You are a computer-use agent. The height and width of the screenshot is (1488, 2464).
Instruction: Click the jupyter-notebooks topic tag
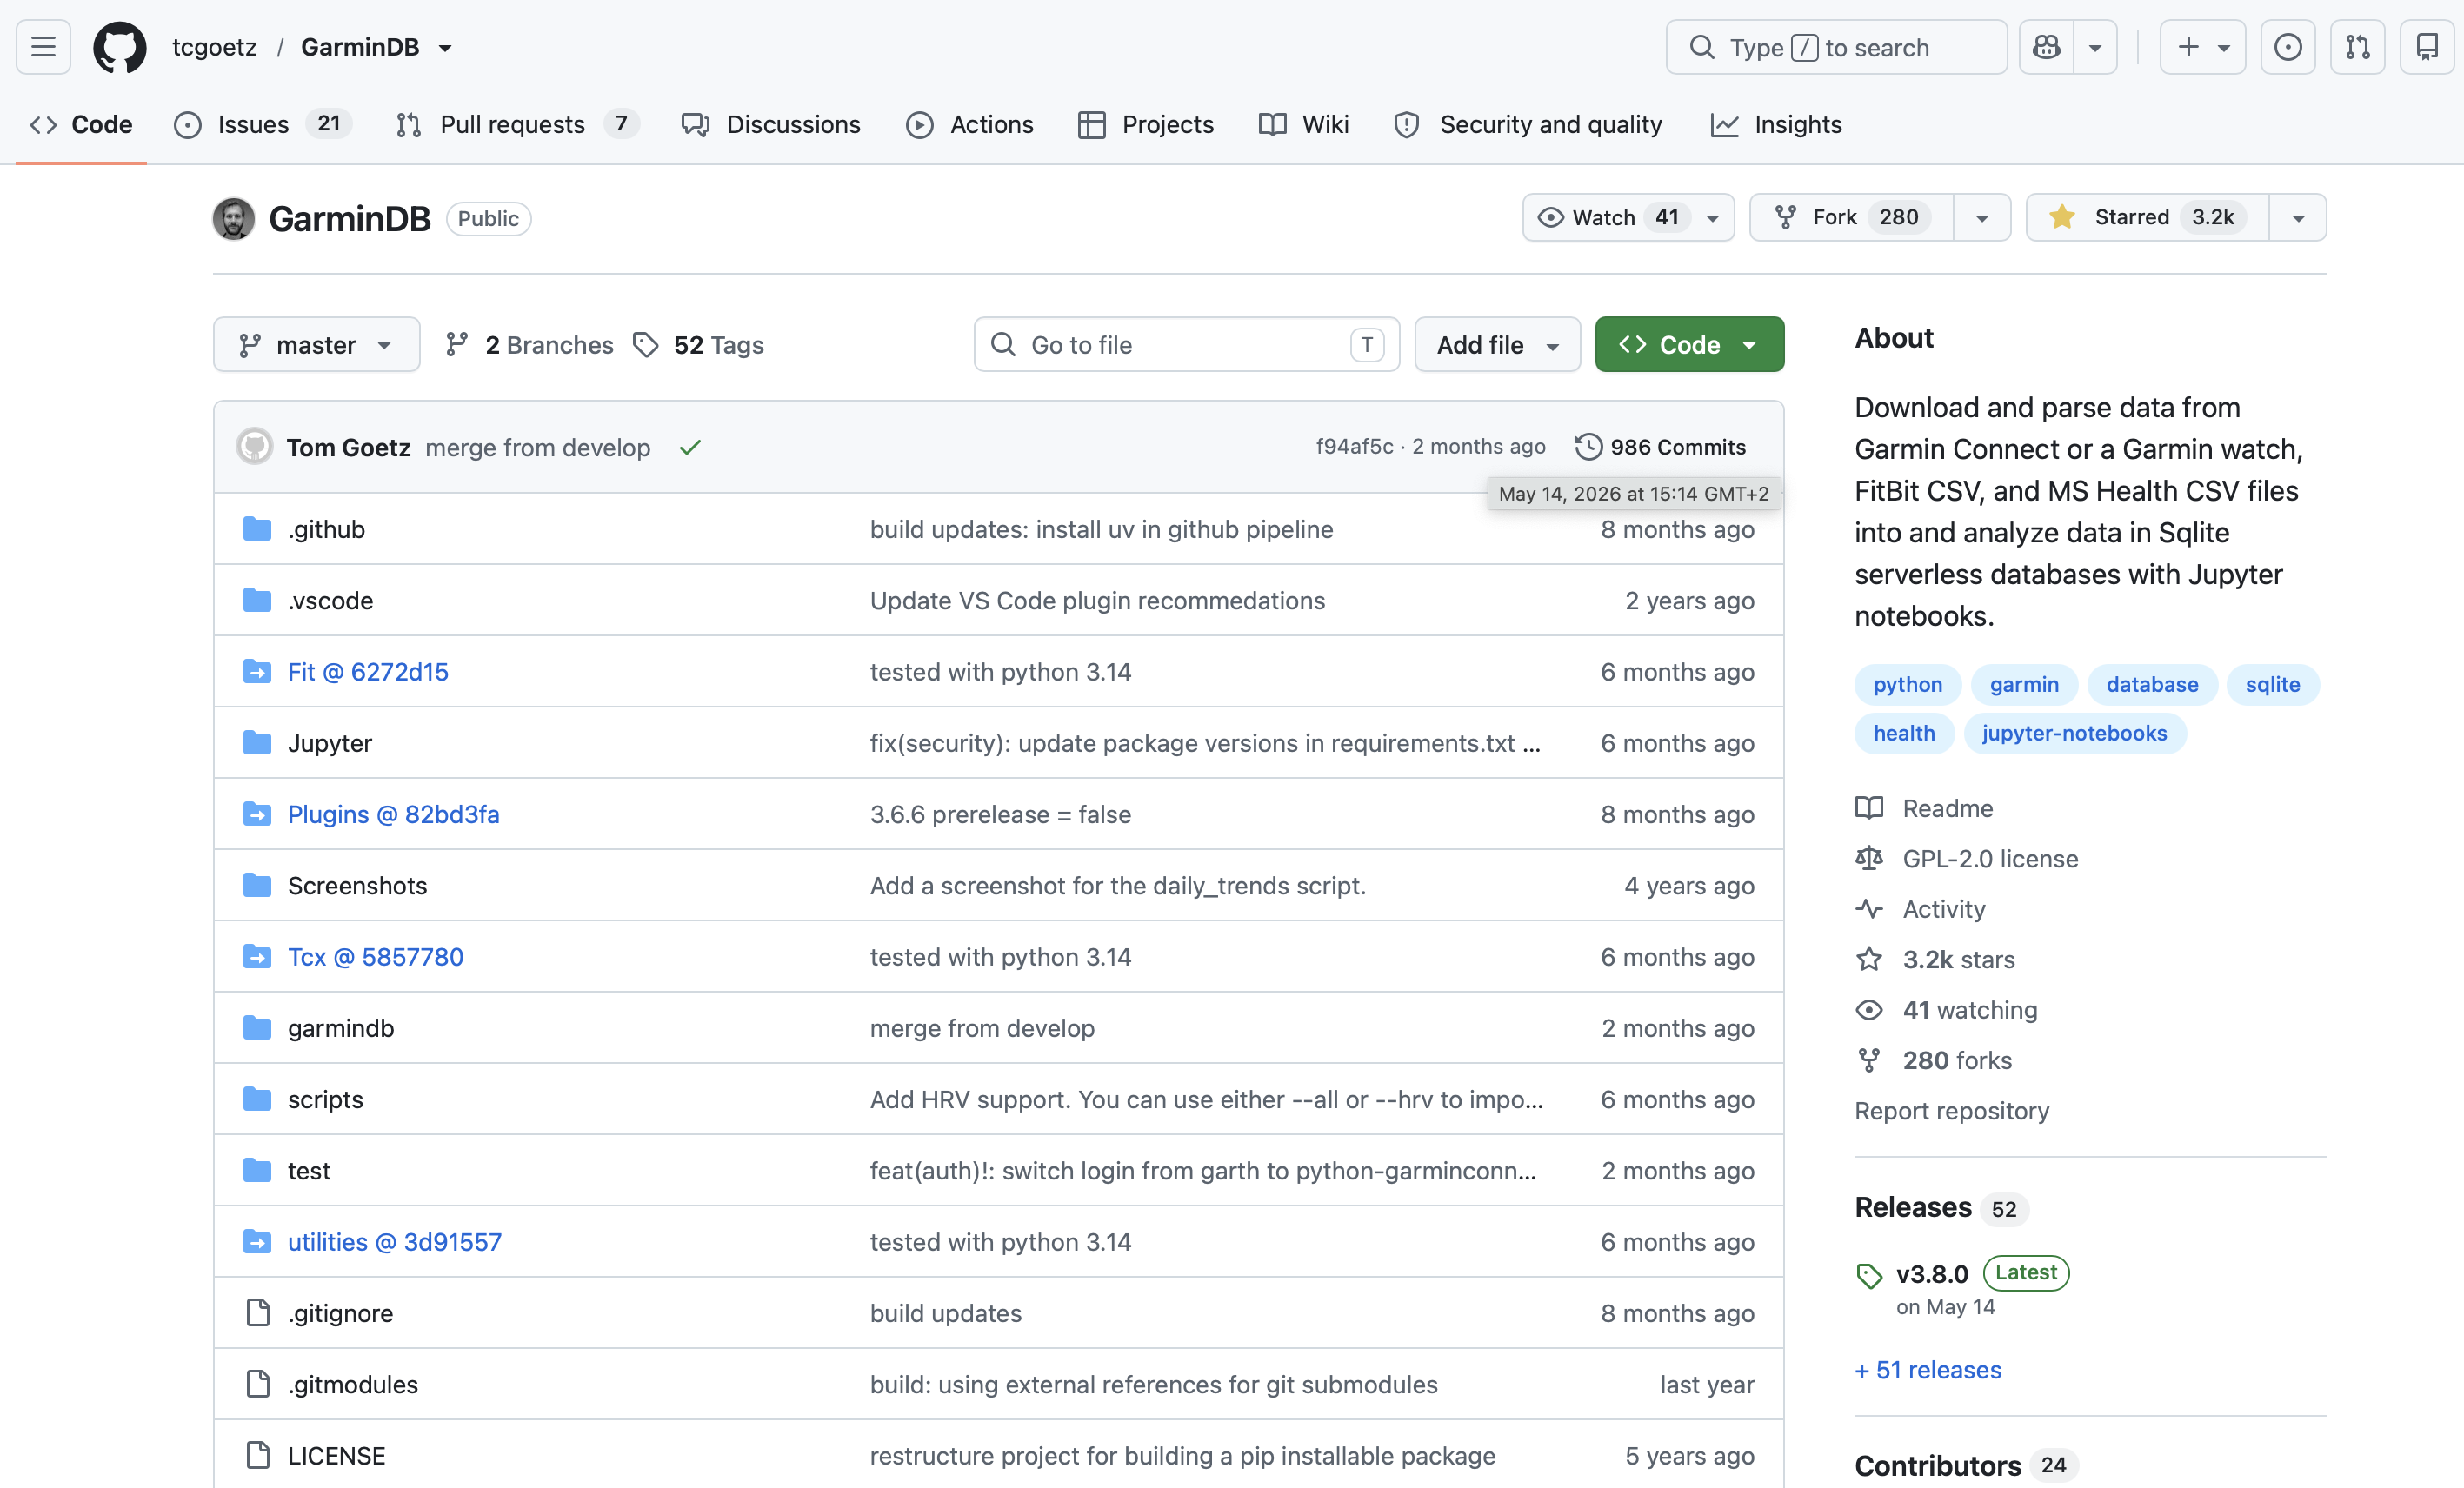point(2074,733)
